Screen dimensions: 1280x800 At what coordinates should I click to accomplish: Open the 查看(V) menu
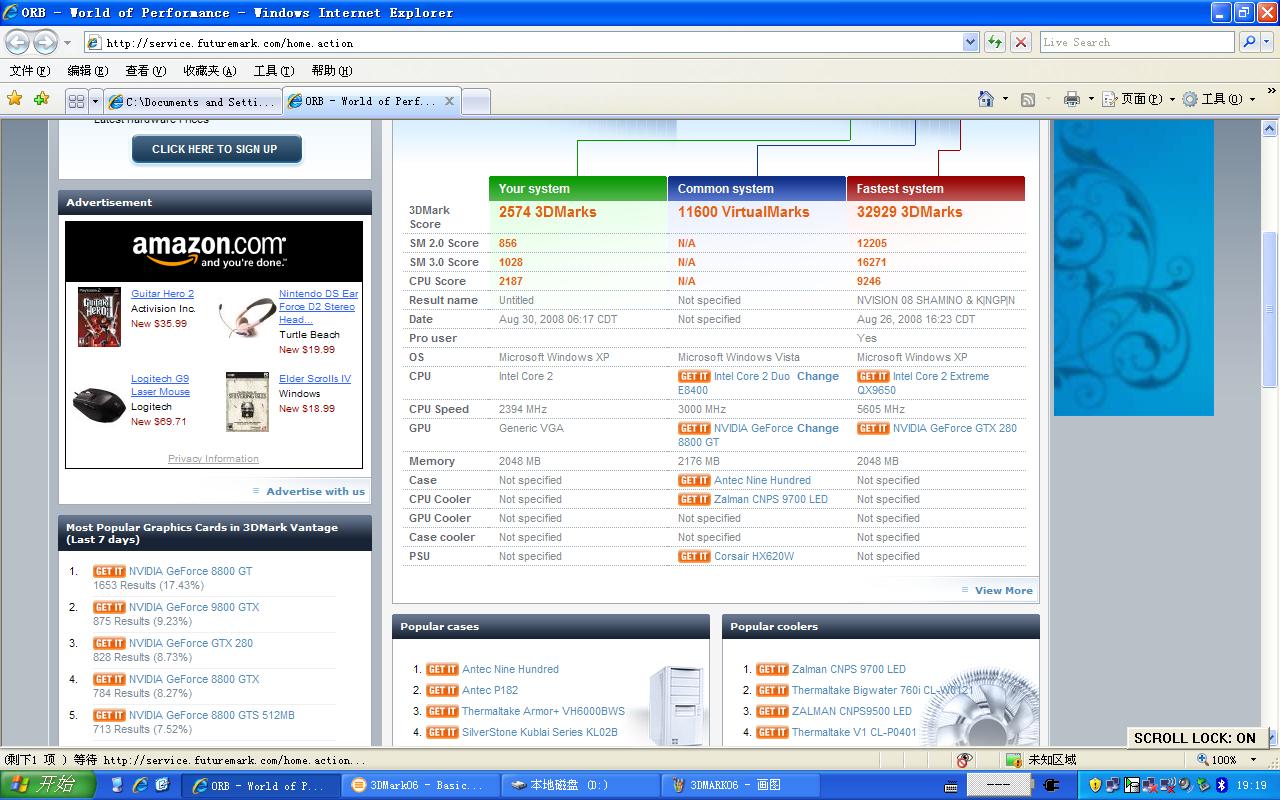pos(145,71)
